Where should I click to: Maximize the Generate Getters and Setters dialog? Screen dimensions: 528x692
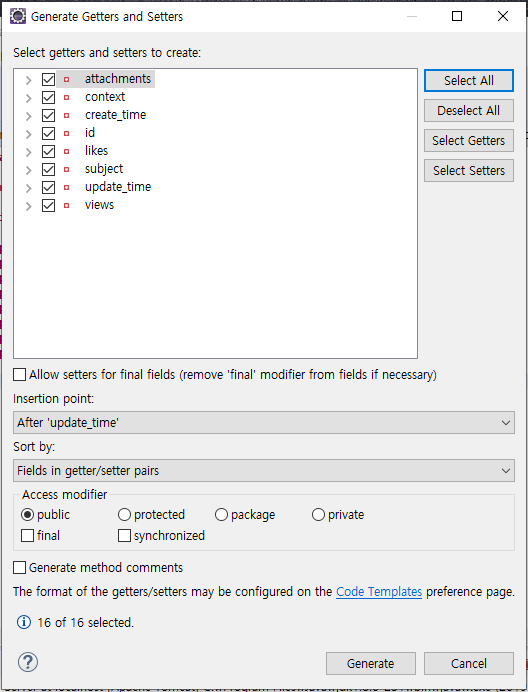tap(457, 16)
